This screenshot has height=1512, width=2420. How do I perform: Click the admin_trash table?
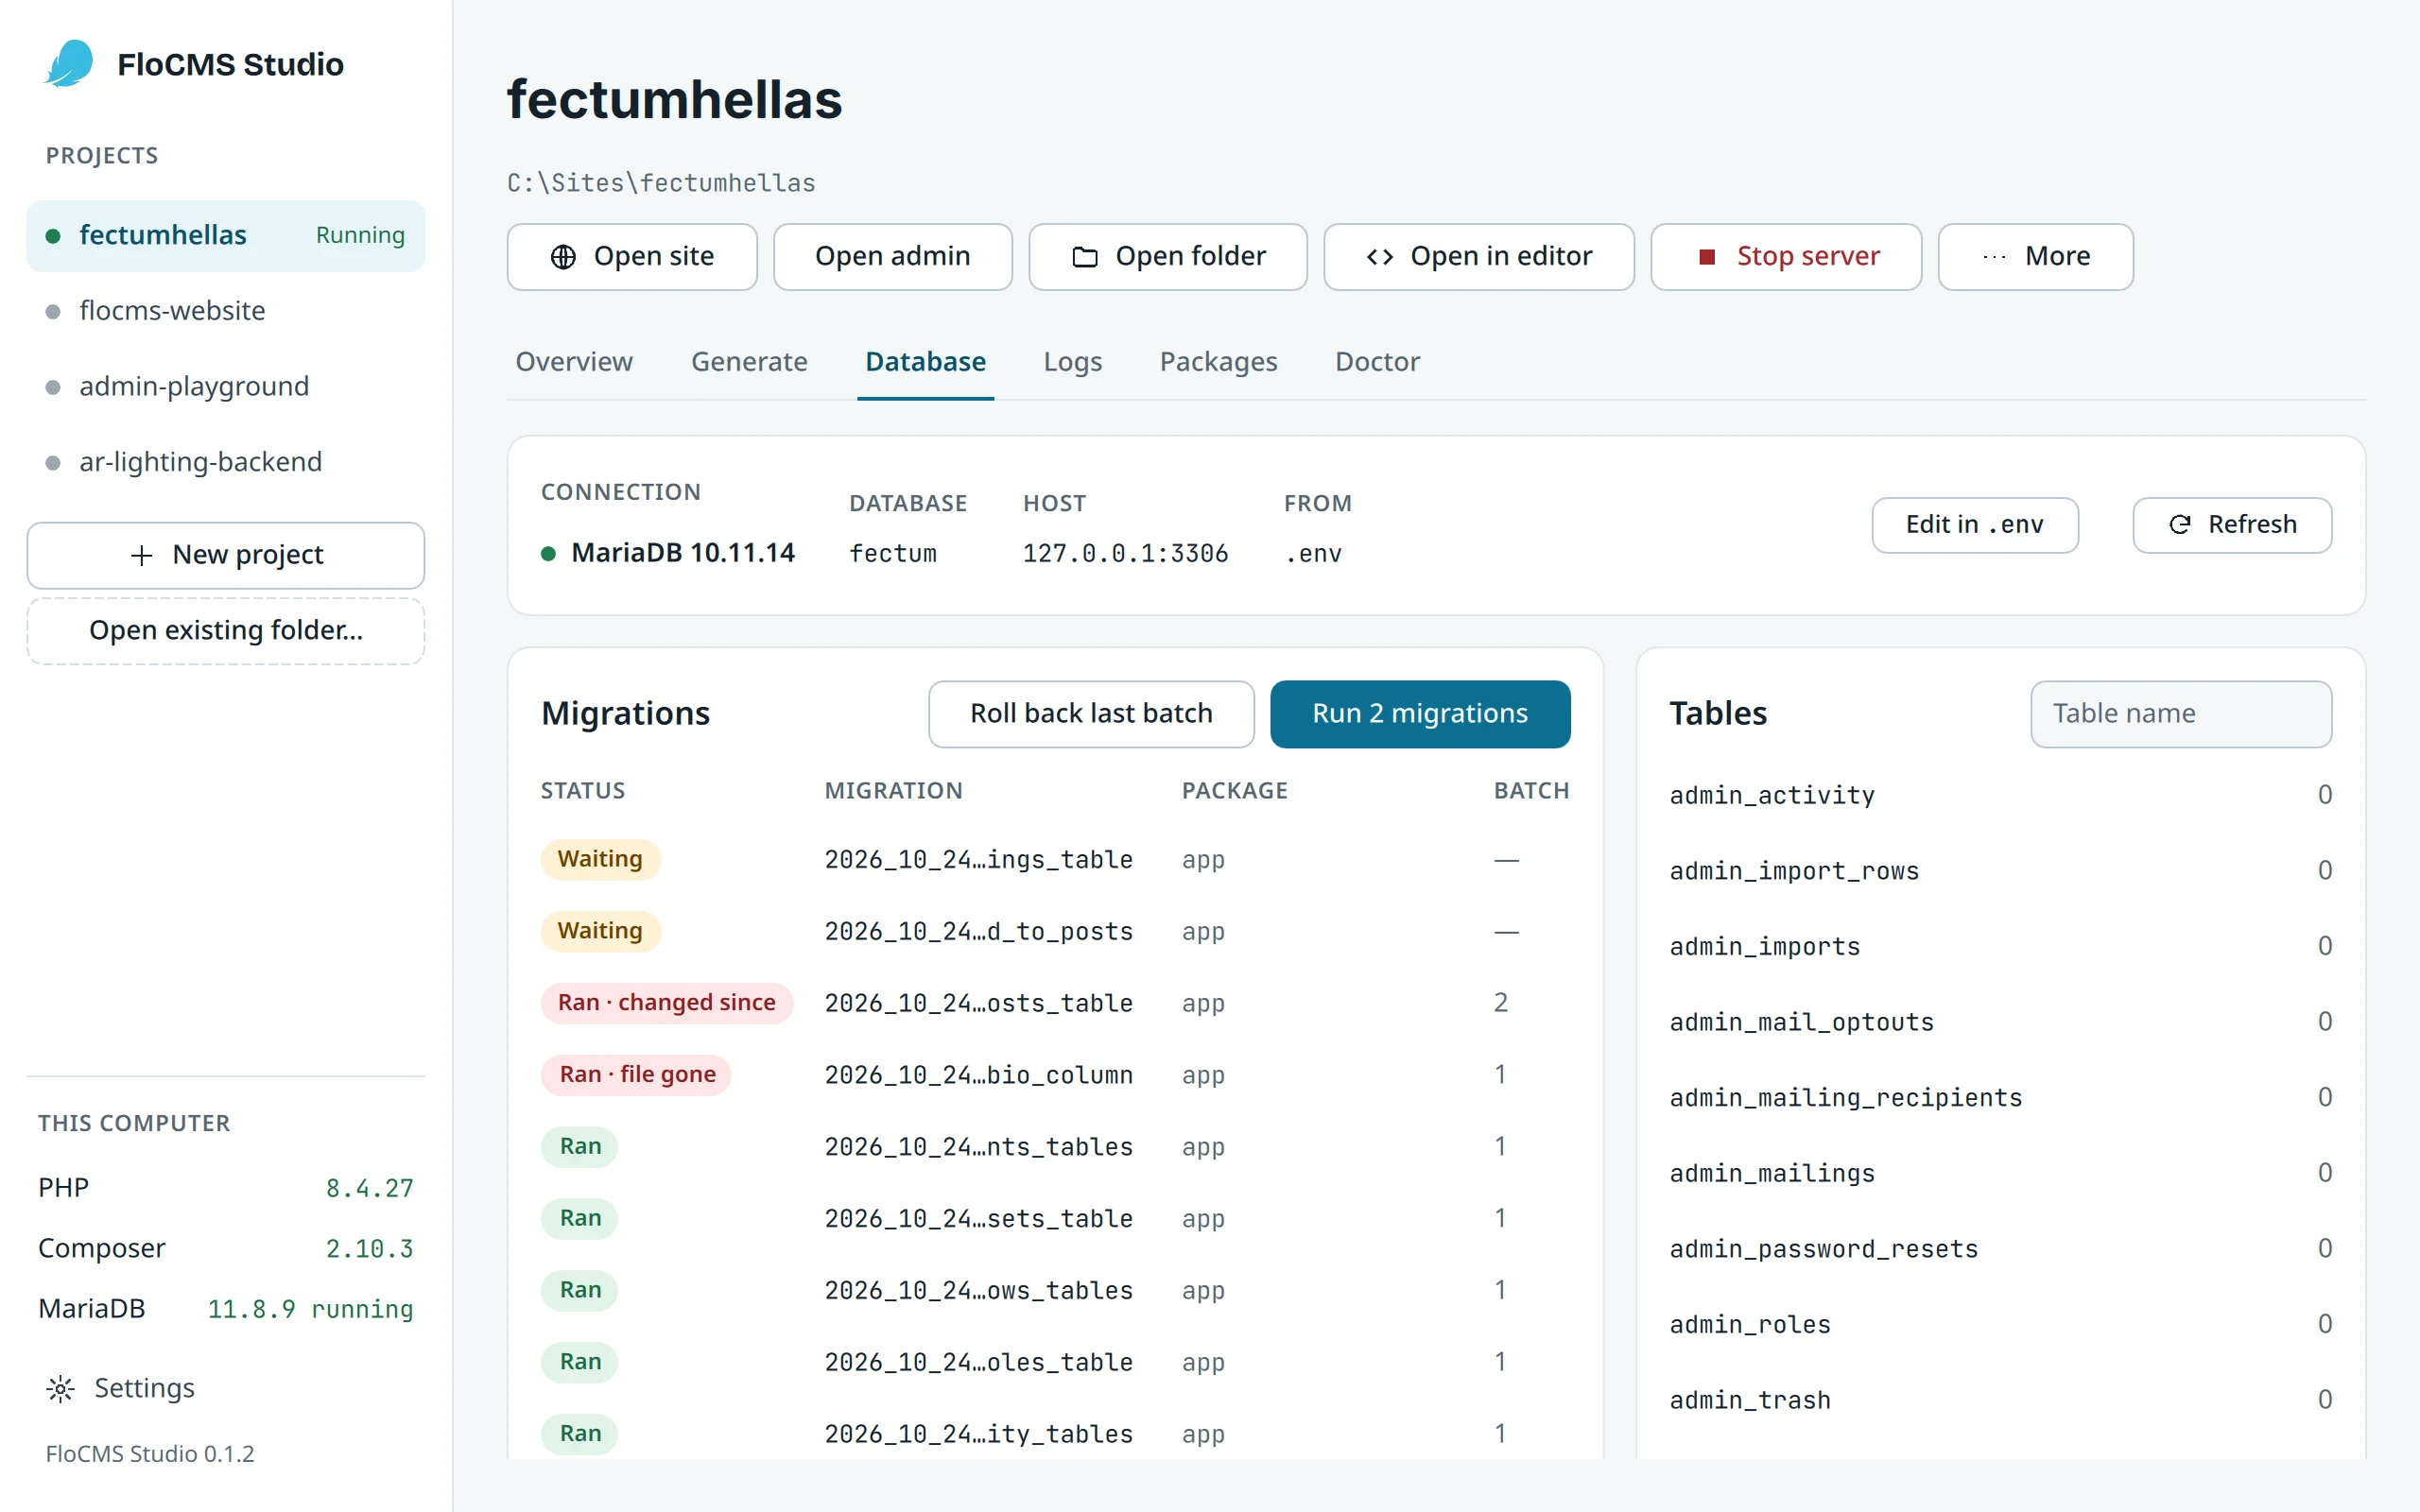pyautogui.click(x=2000, y=1399)
